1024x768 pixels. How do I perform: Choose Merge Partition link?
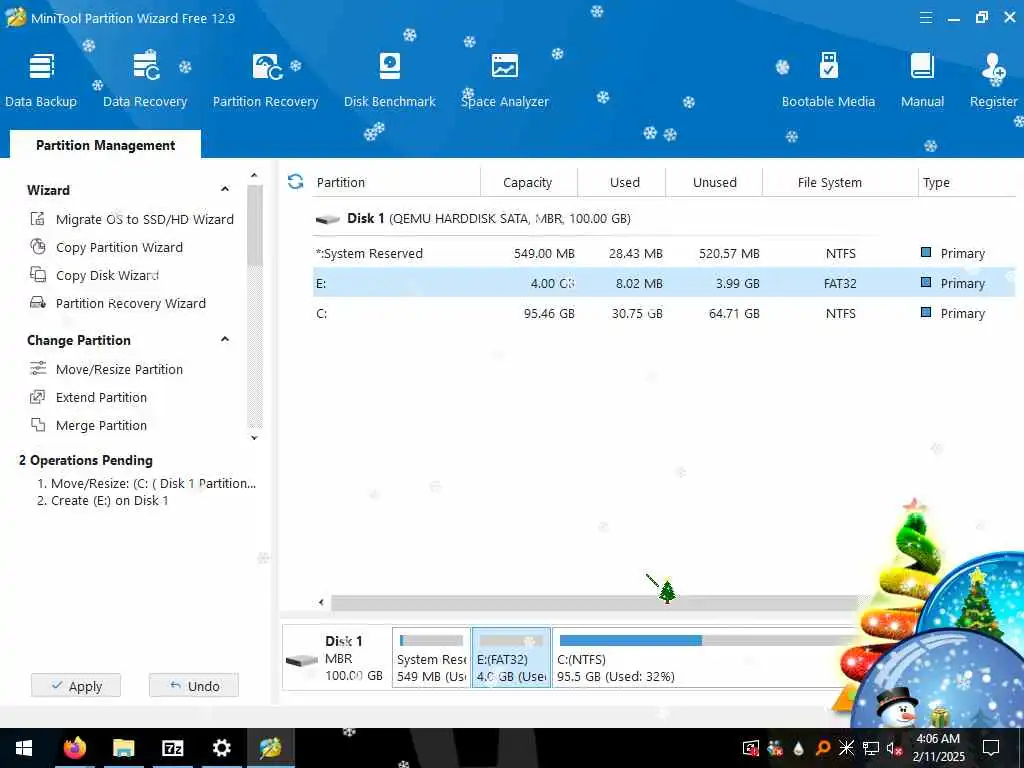coord(101,426)
